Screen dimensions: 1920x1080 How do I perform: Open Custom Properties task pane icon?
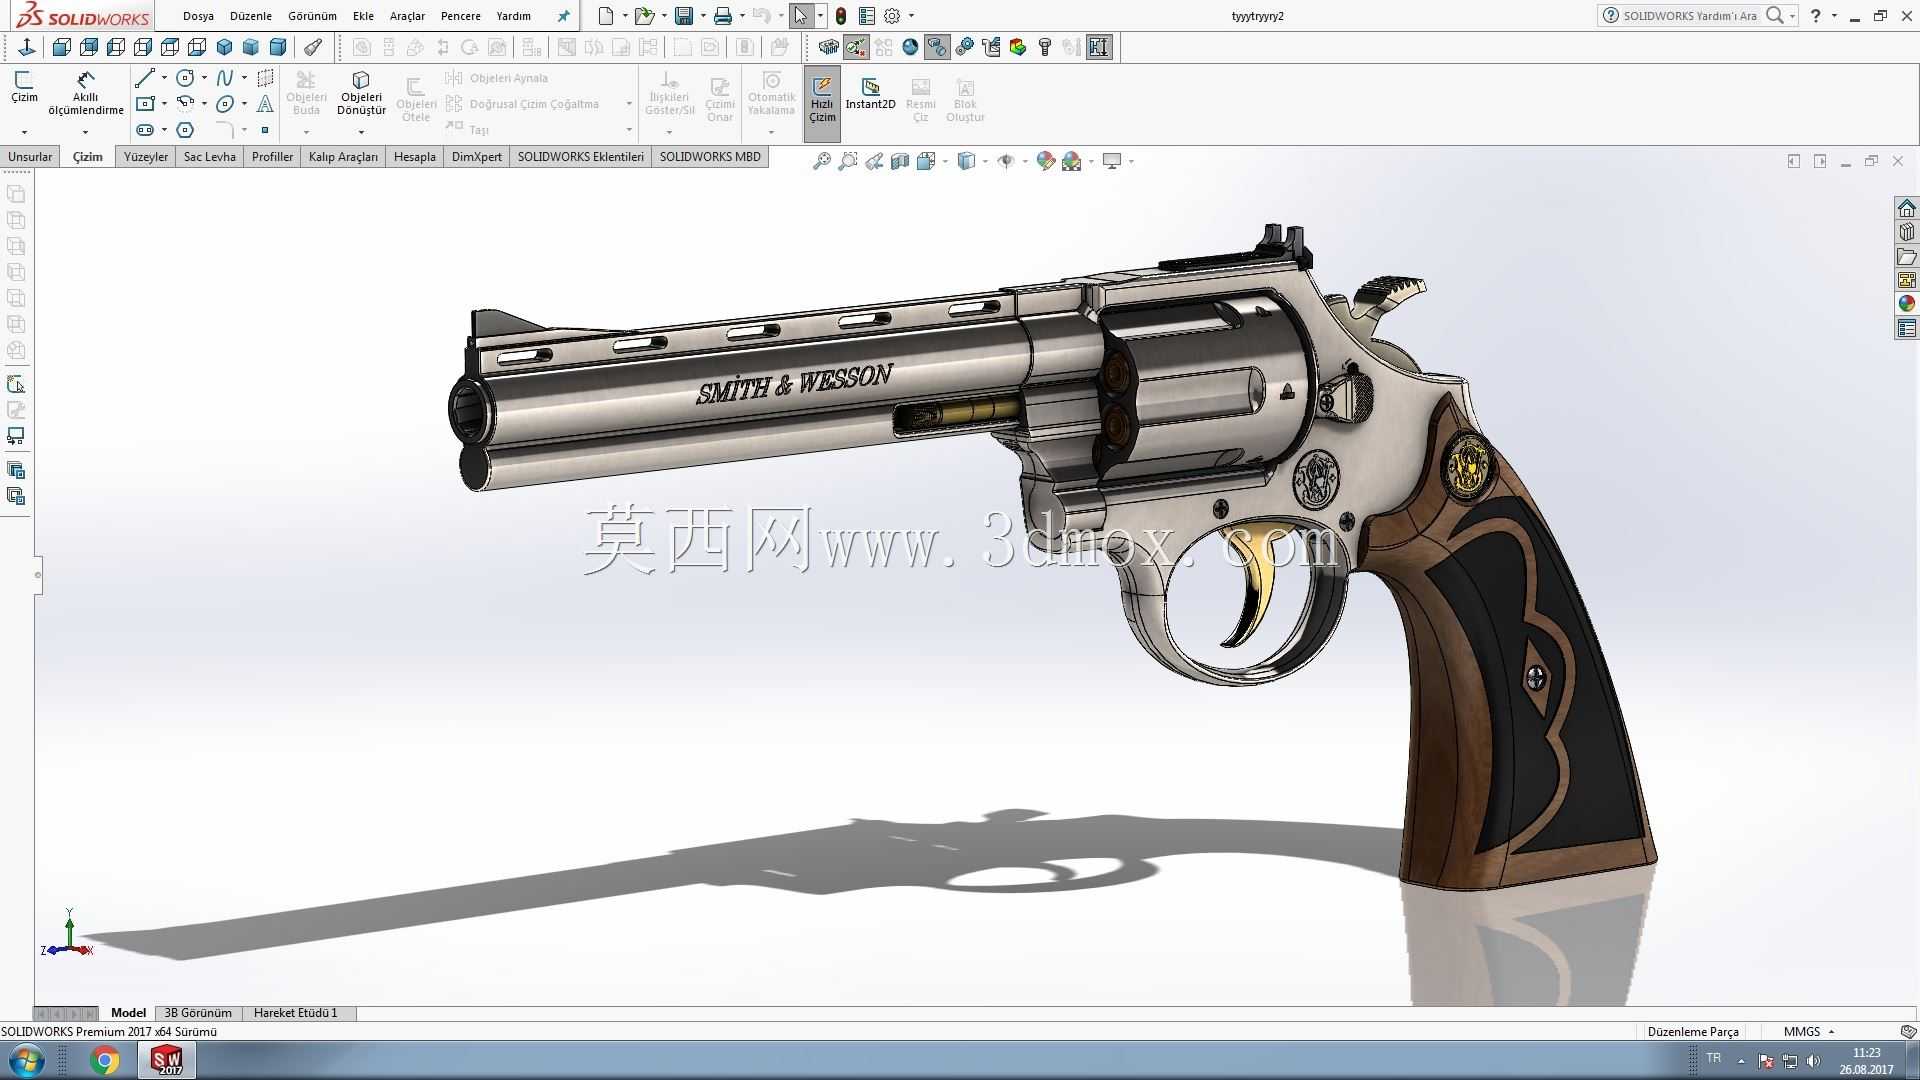coord(1907,328)
